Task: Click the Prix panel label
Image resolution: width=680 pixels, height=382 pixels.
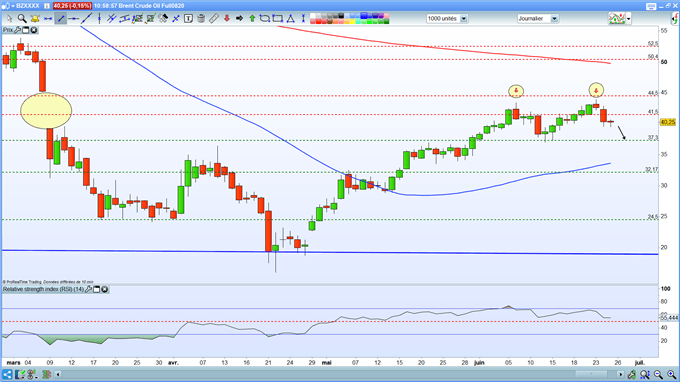Action: (x=8, y=30)
